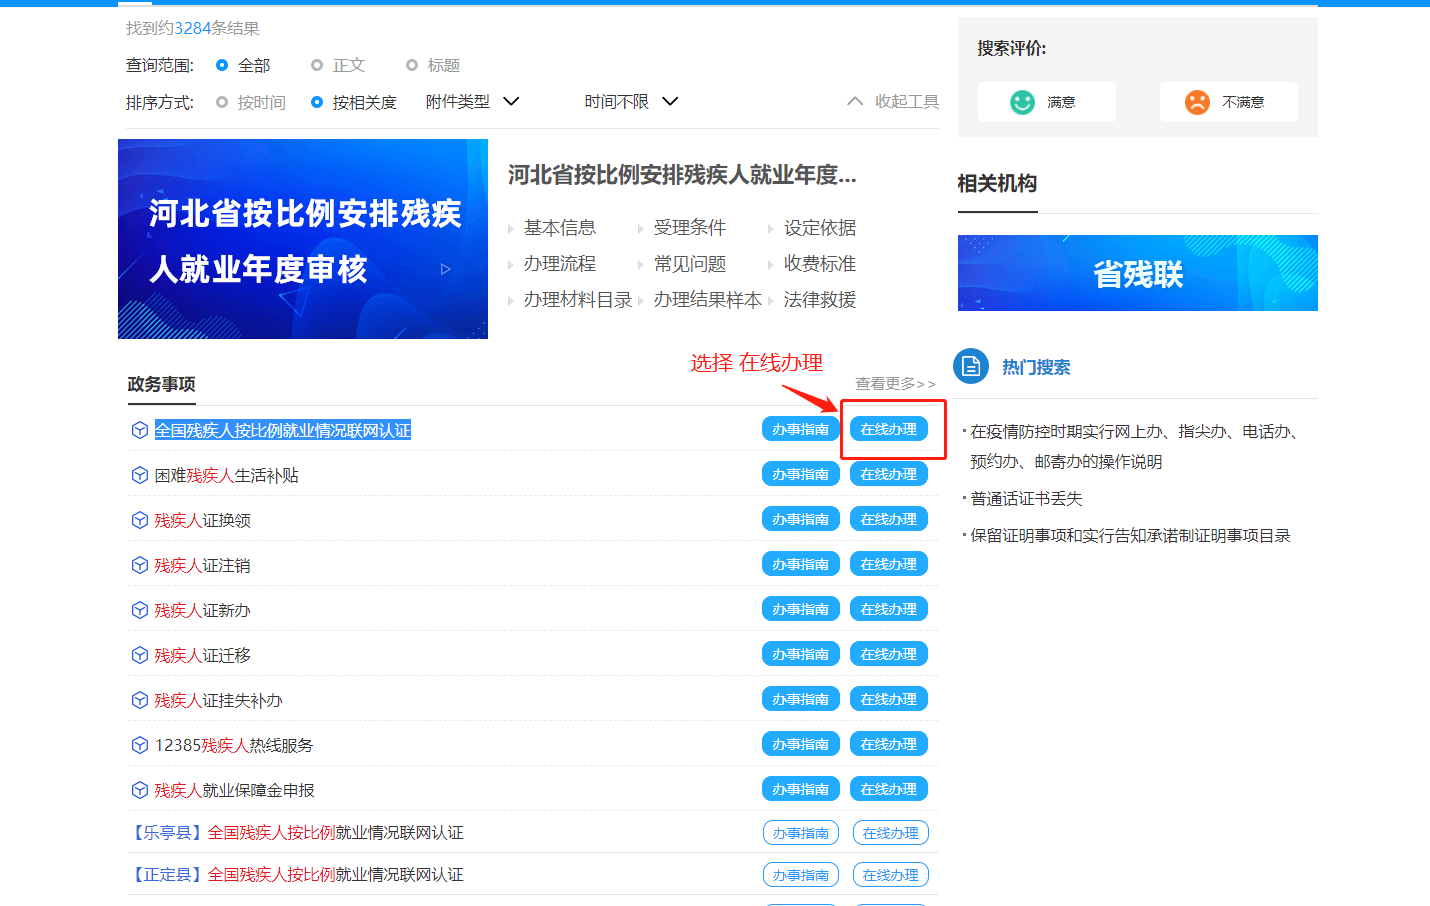Click the cube icon beside 12385残疾人热线服务
The width and height of the screenshot is (1430, 906).
tap(140, 745)
